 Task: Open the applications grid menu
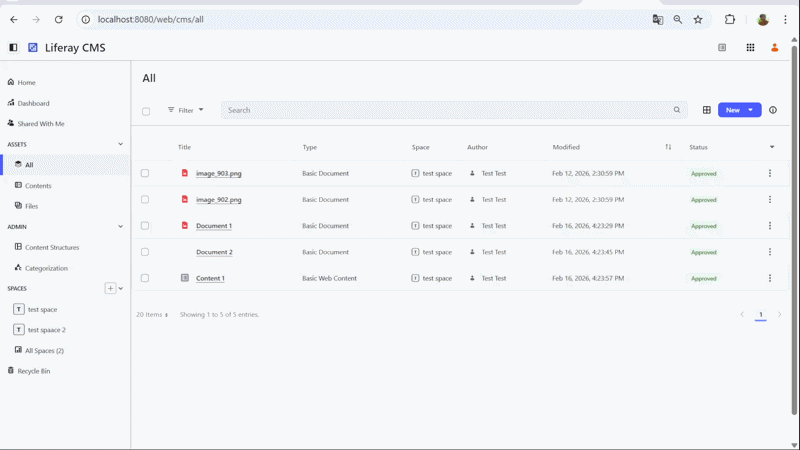point(750,47)
